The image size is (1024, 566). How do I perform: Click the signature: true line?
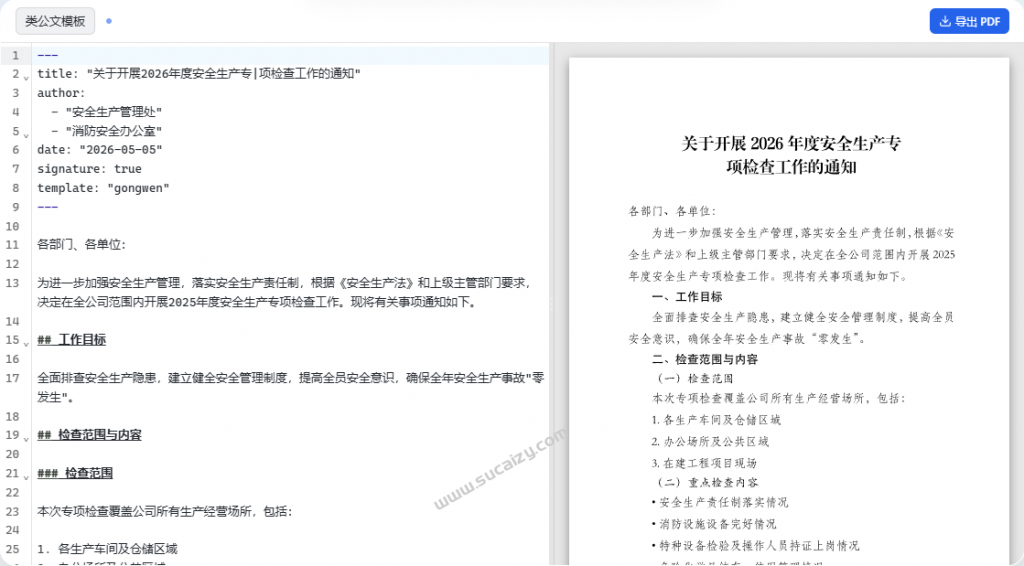pyautogui.click(x=89, y=168)
